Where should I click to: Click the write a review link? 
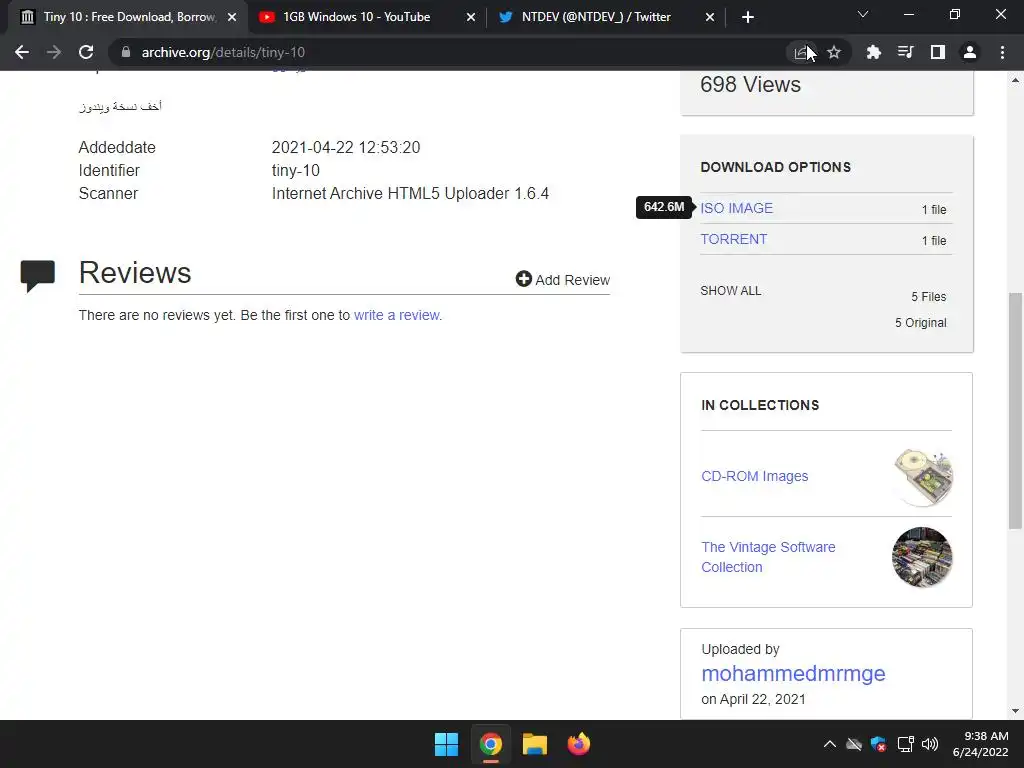coord(398,315)
